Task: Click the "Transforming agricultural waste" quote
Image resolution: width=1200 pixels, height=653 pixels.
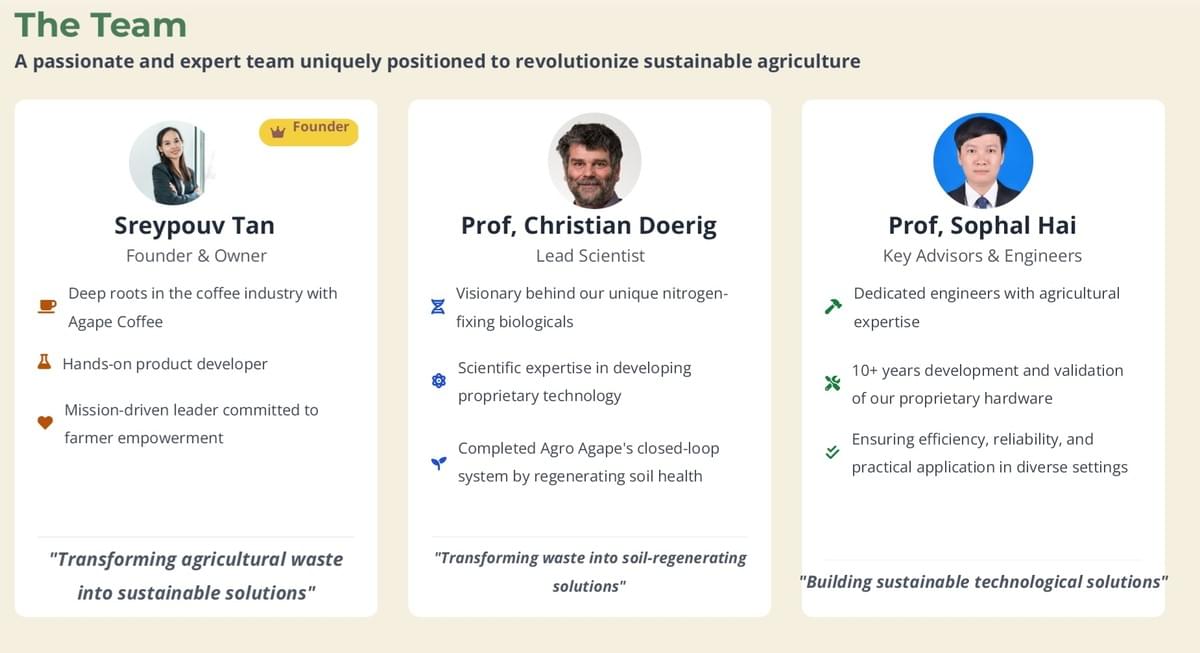Action: (x=196, y=576)
